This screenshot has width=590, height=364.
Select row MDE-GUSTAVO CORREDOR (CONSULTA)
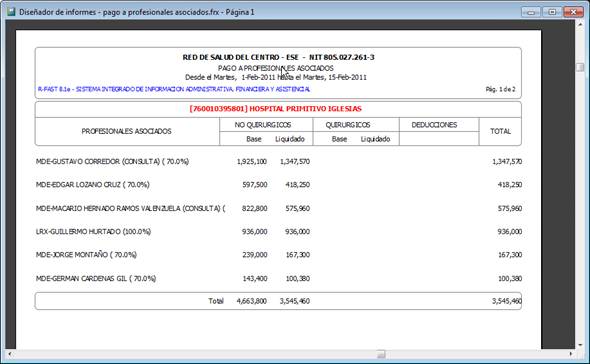tap(278, 161)
